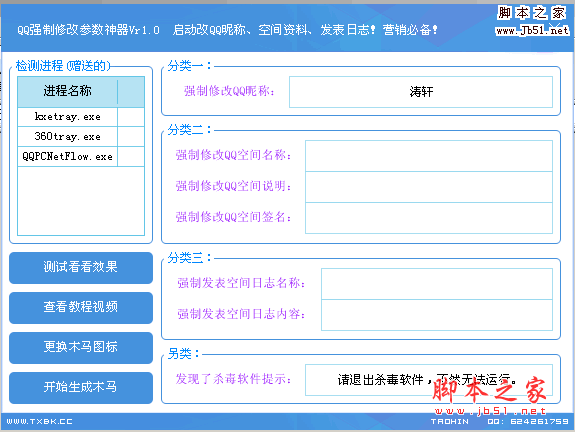The image size is (575, 432).
Task: Click the 分类二 group title
Action: coord(189,130)
